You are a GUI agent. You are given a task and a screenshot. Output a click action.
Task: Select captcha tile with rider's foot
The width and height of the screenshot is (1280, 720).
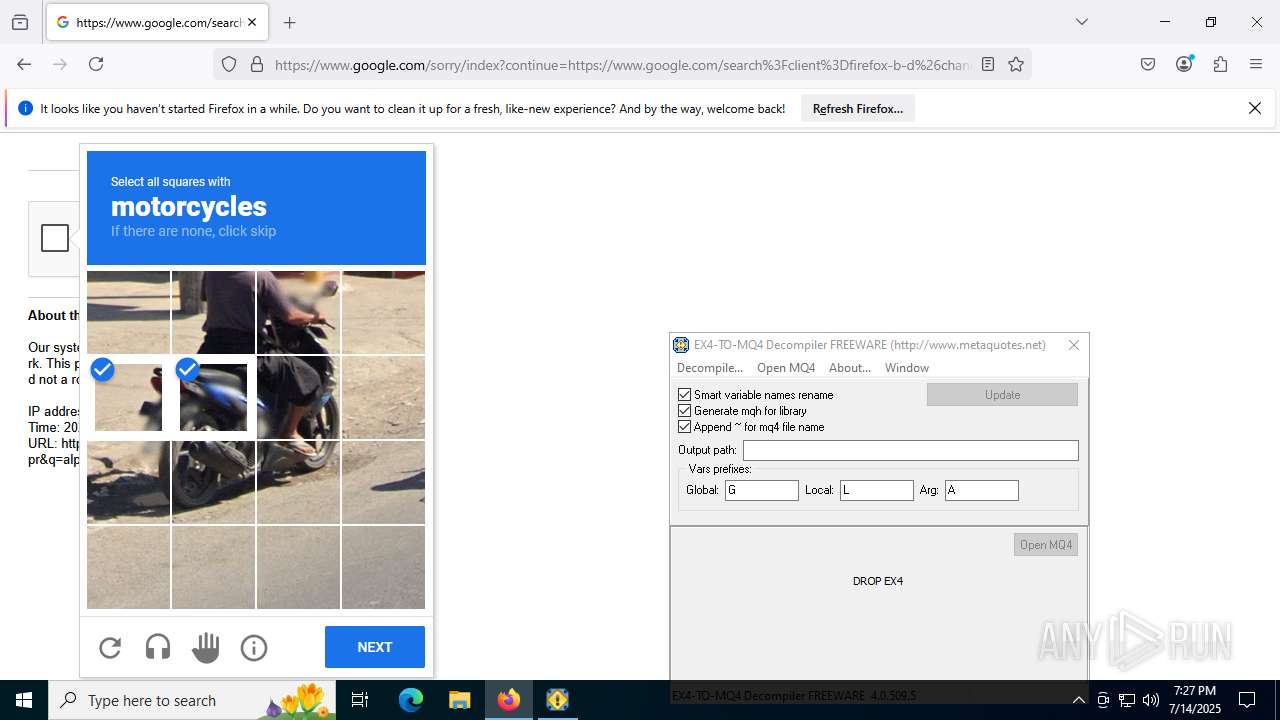[x=298, y=483]
